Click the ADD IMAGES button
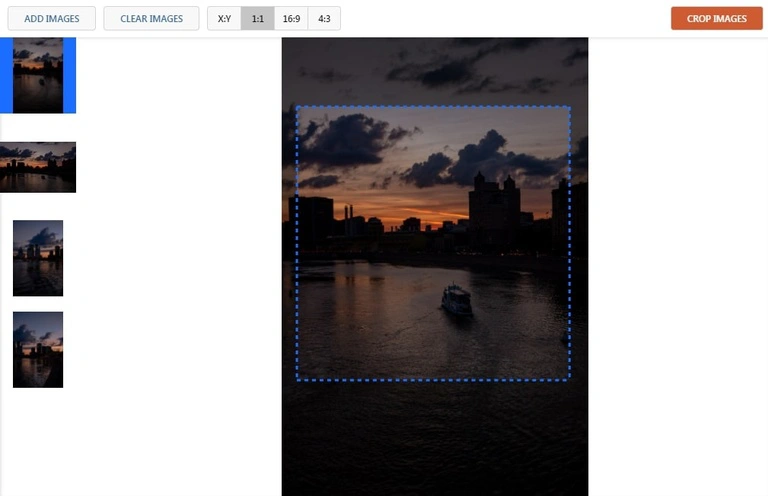768x496 pixels. 51,19
